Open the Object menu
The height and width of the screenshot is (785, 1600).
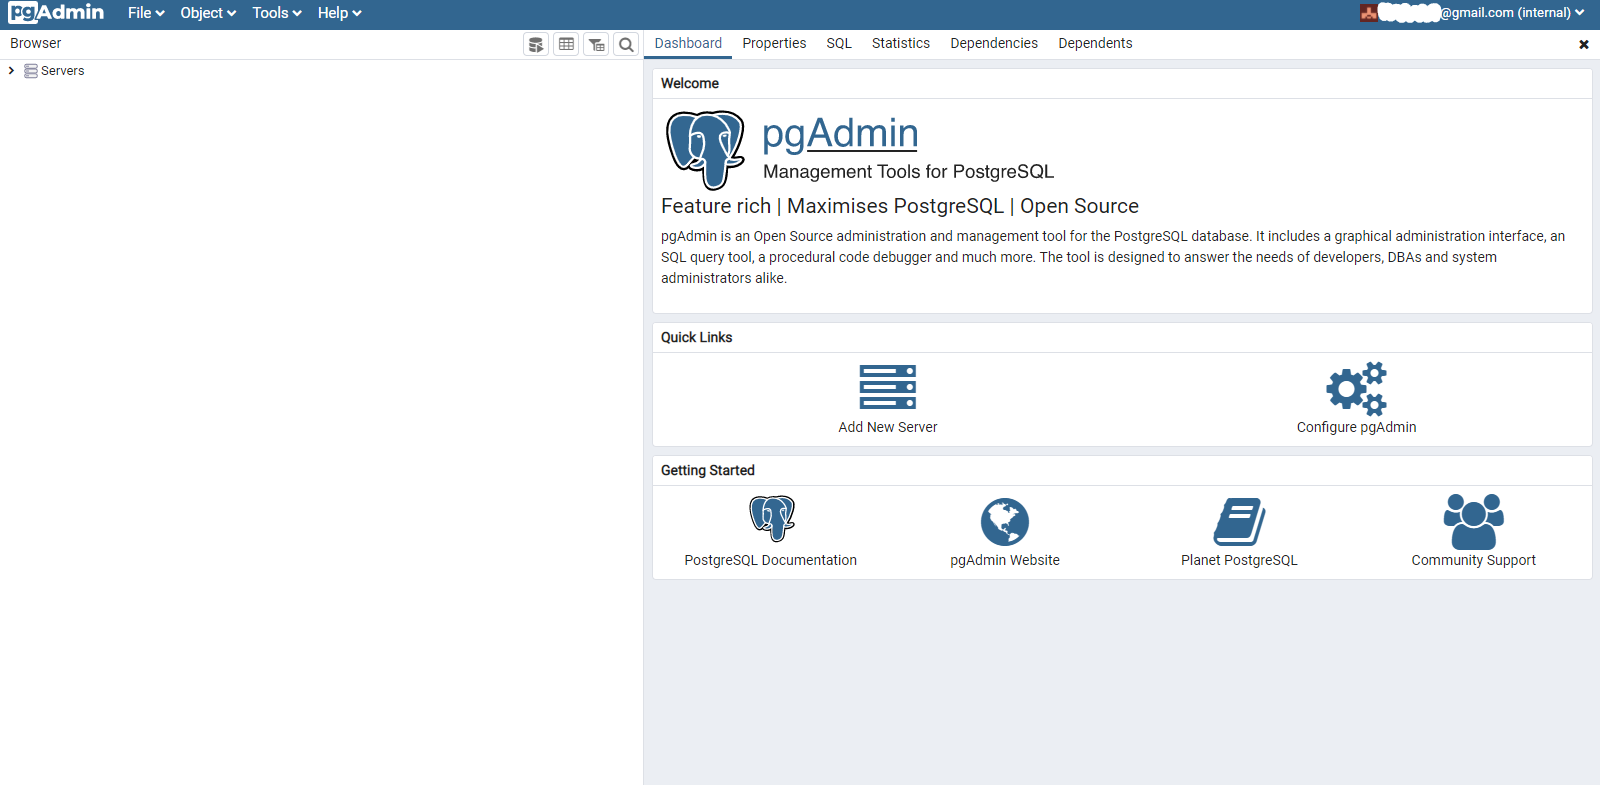click(x=208, y=13)
